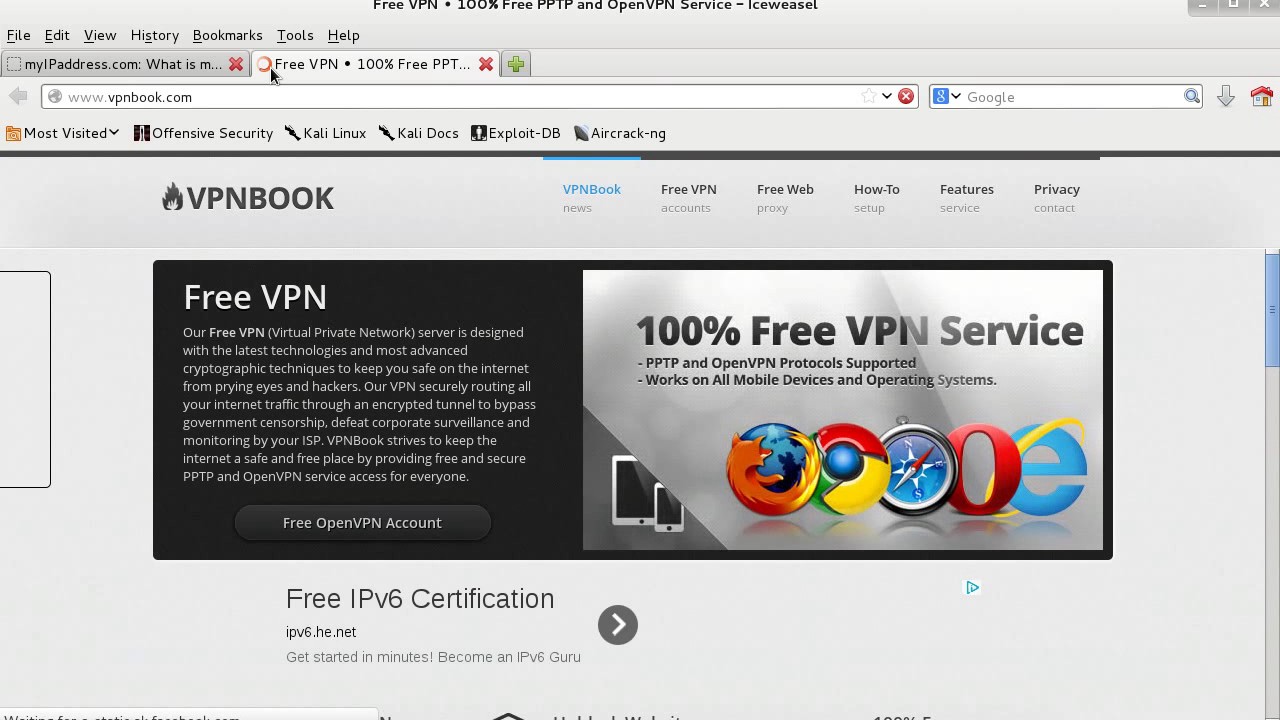Click the Internet Explorer icon in banner
The height and width of the screenshot is (720, 1280).
[1050, 468]
